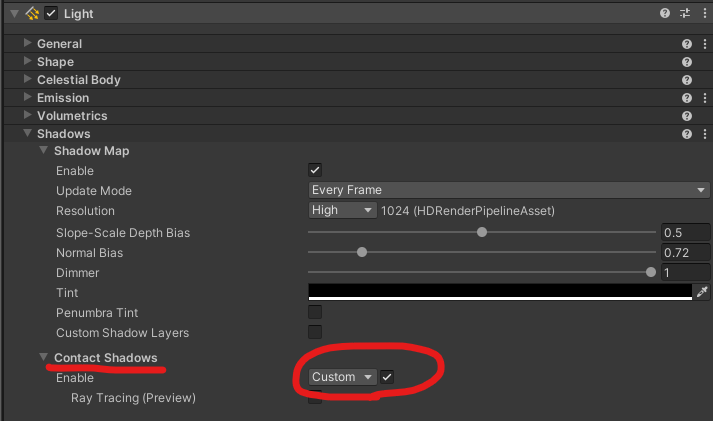Click the Volumetrics section help icon

pos(687,116)
